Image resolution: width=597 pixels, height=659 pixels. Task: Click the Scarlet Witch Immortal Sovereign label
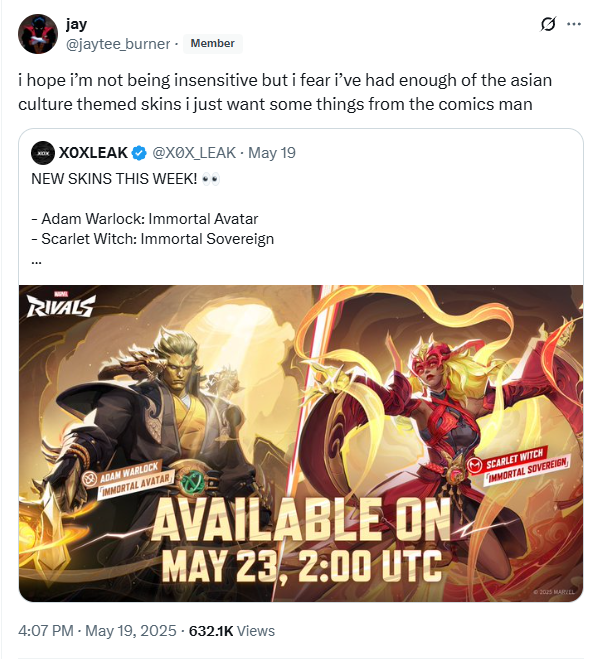click(x=518, y=464)
